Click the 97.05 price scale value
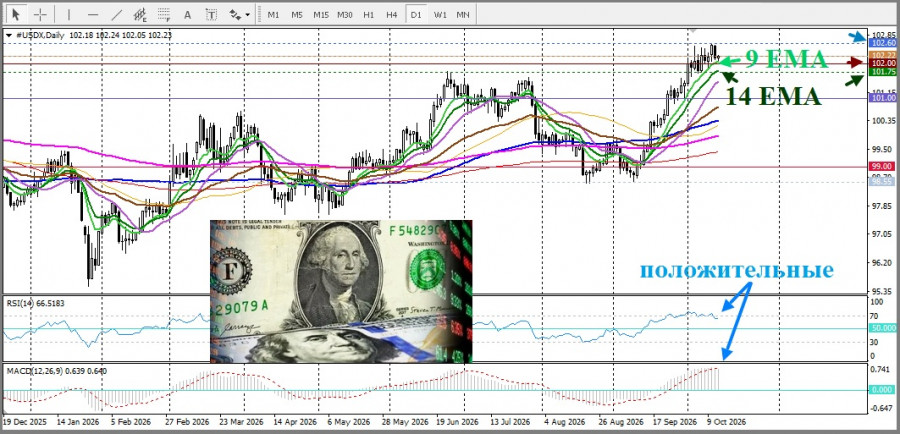 [x=883, y=234]
